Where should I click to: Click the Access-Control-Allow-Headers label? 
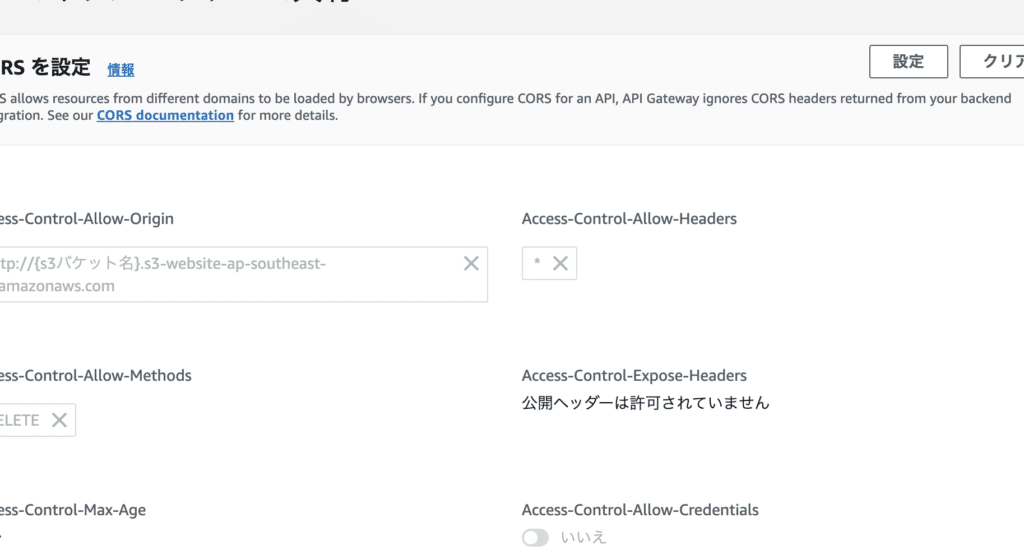(x=629, y=218)
